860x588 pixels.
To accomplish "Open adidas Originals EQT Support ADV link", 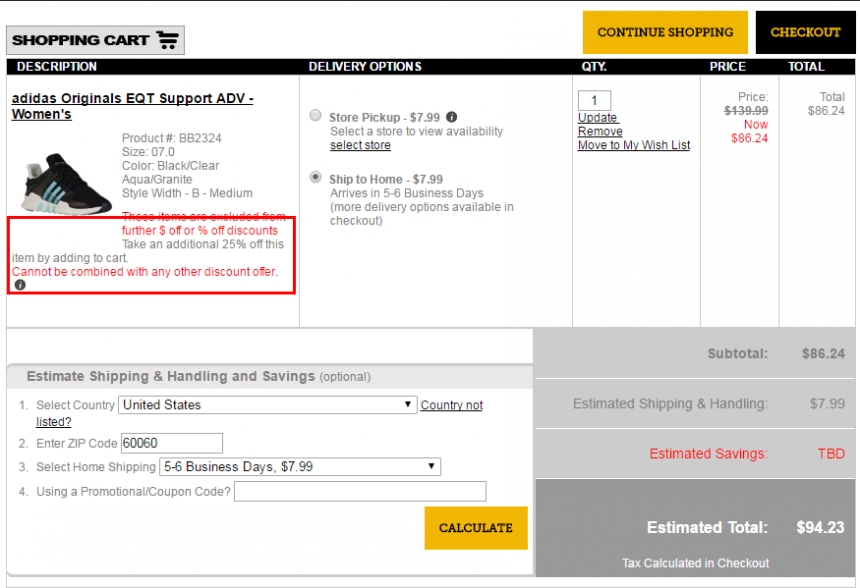I will coord(132,106).
